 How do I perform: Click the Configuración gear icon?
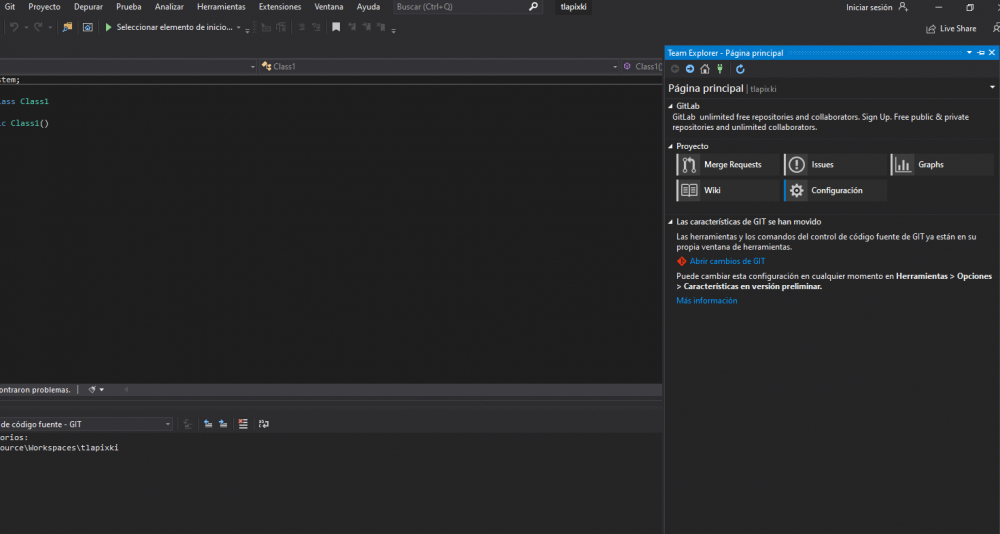(x=797, y=190)
